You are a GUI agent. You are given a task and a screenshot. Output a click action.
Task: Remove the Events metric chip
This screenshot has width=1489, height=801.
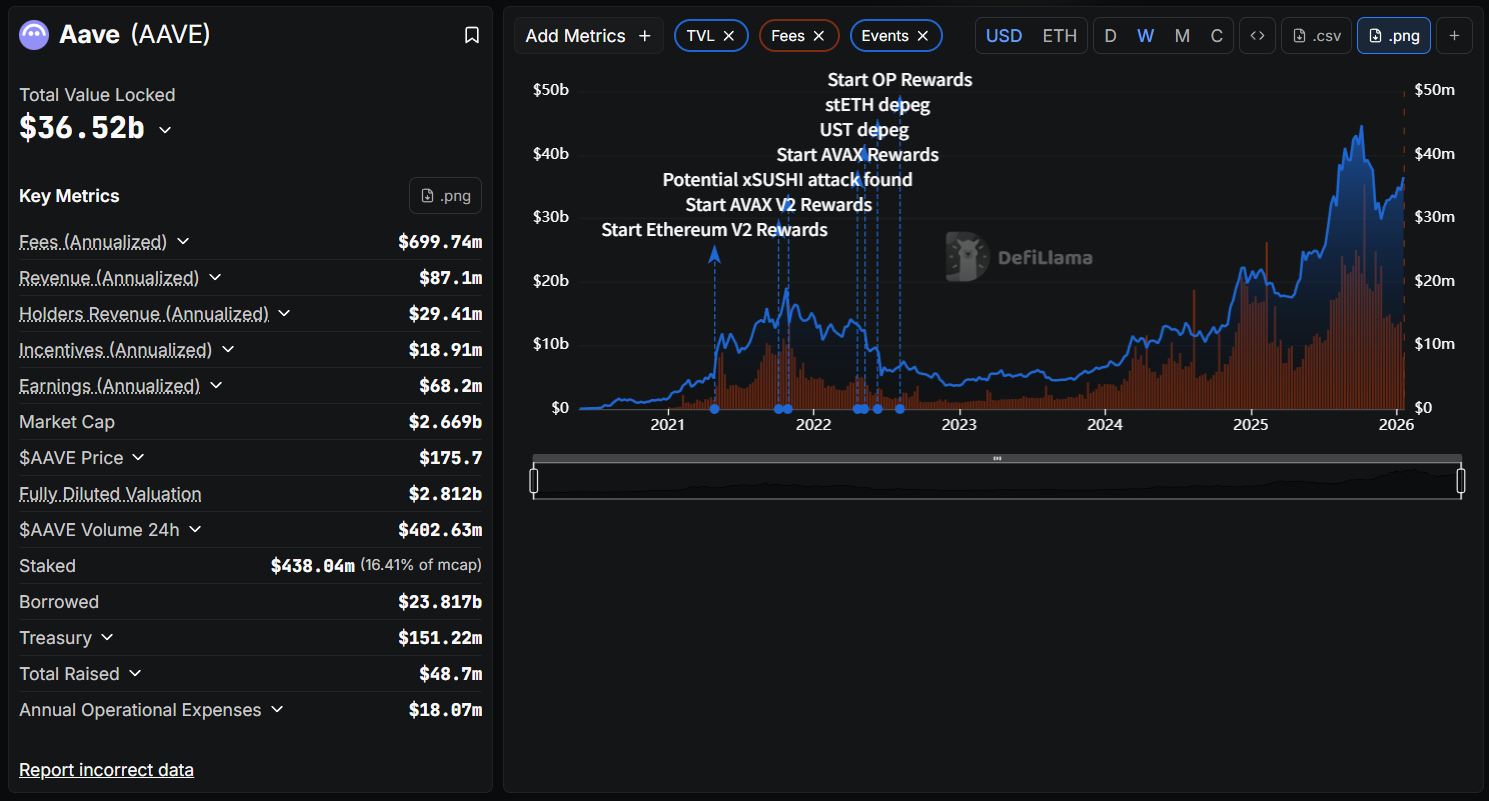(922, 36)
